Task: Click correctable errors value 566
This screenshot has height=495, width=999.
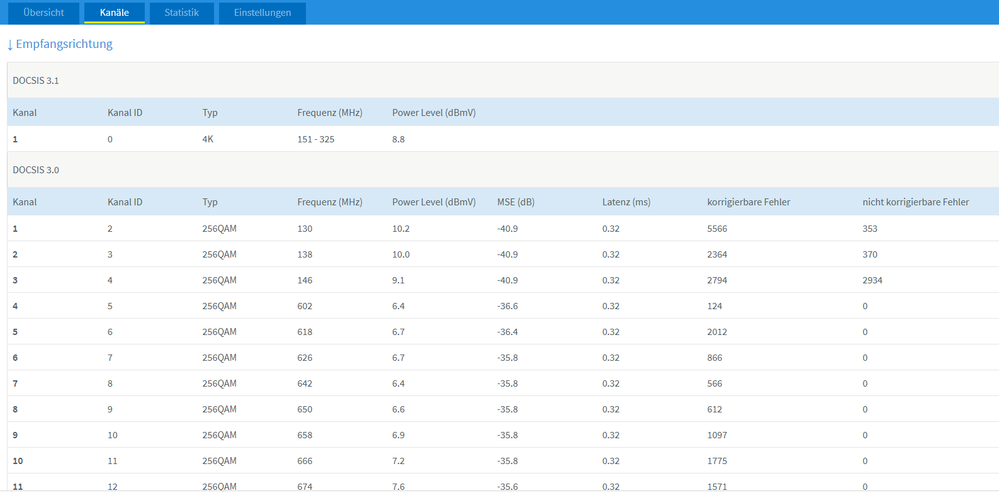Action: [714, 384]
